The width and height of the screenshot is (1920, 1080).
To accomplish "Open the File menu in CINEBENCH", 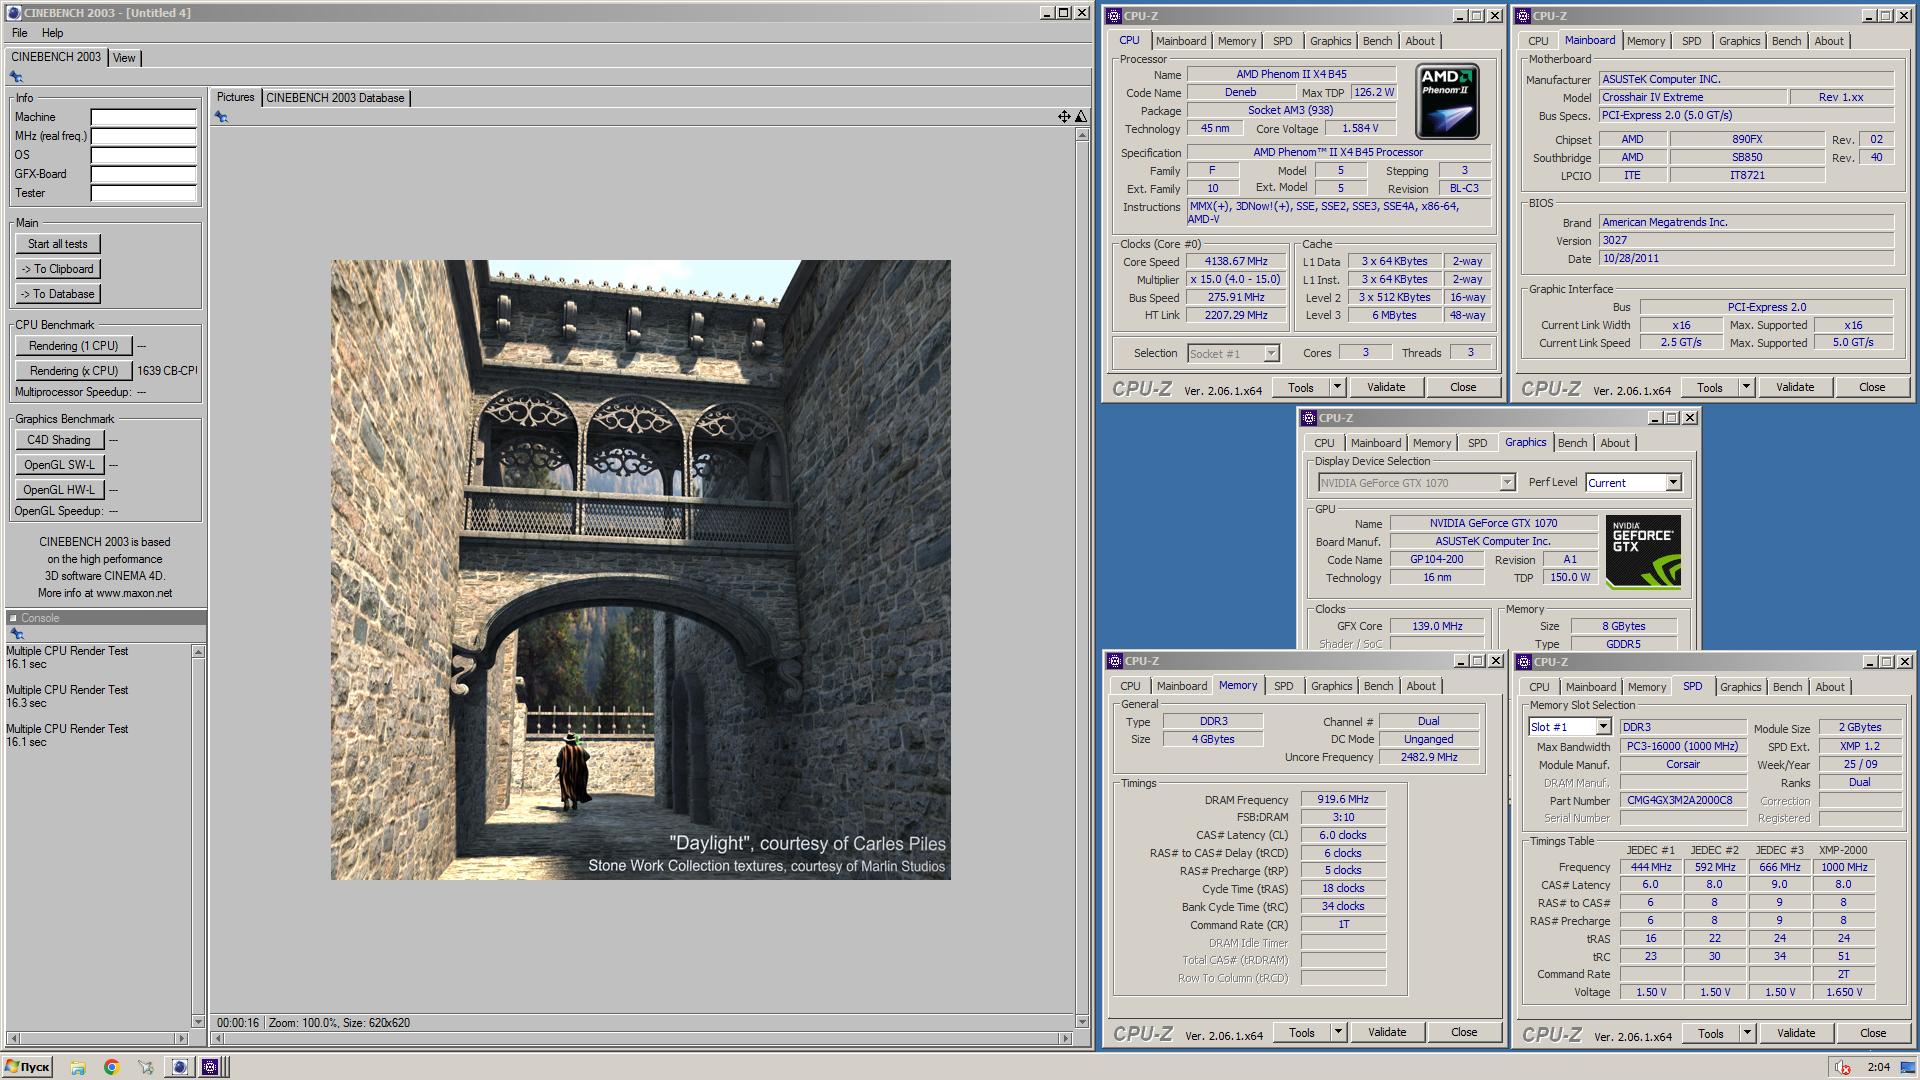I will tap(20, 33).
